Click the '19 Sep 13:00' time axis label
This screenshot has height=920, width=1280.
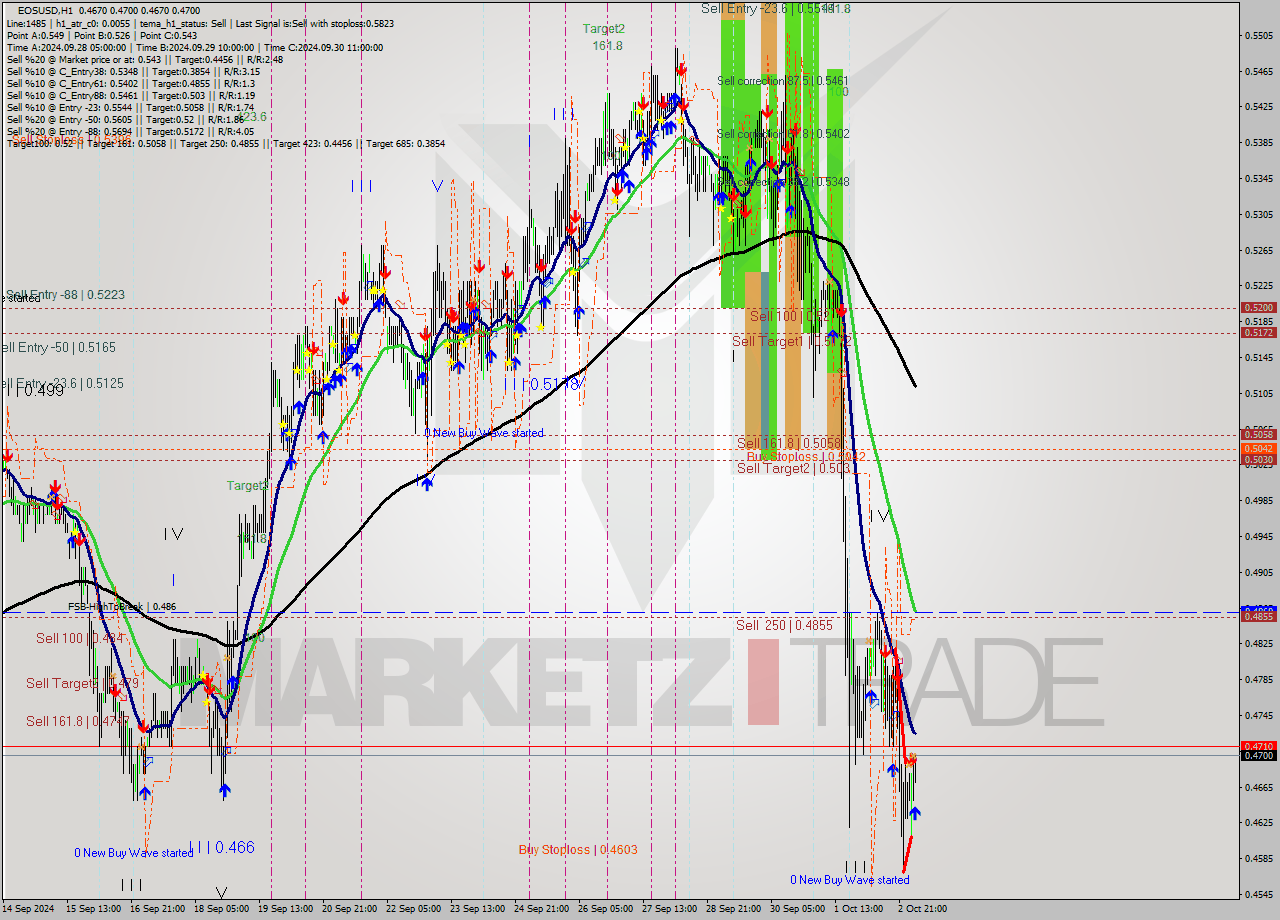point(283,909)
